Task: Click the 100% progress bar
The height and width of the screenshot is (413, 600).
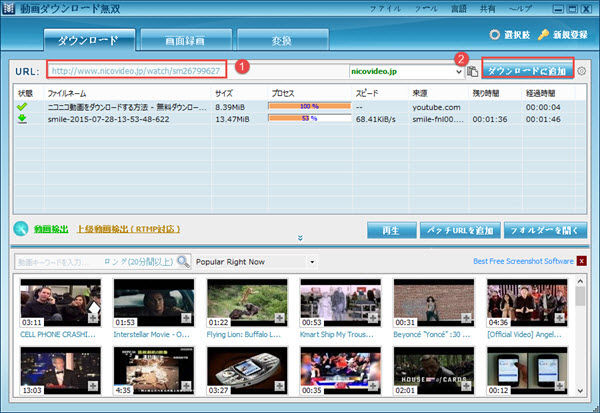Action: [x=310, y=106]
